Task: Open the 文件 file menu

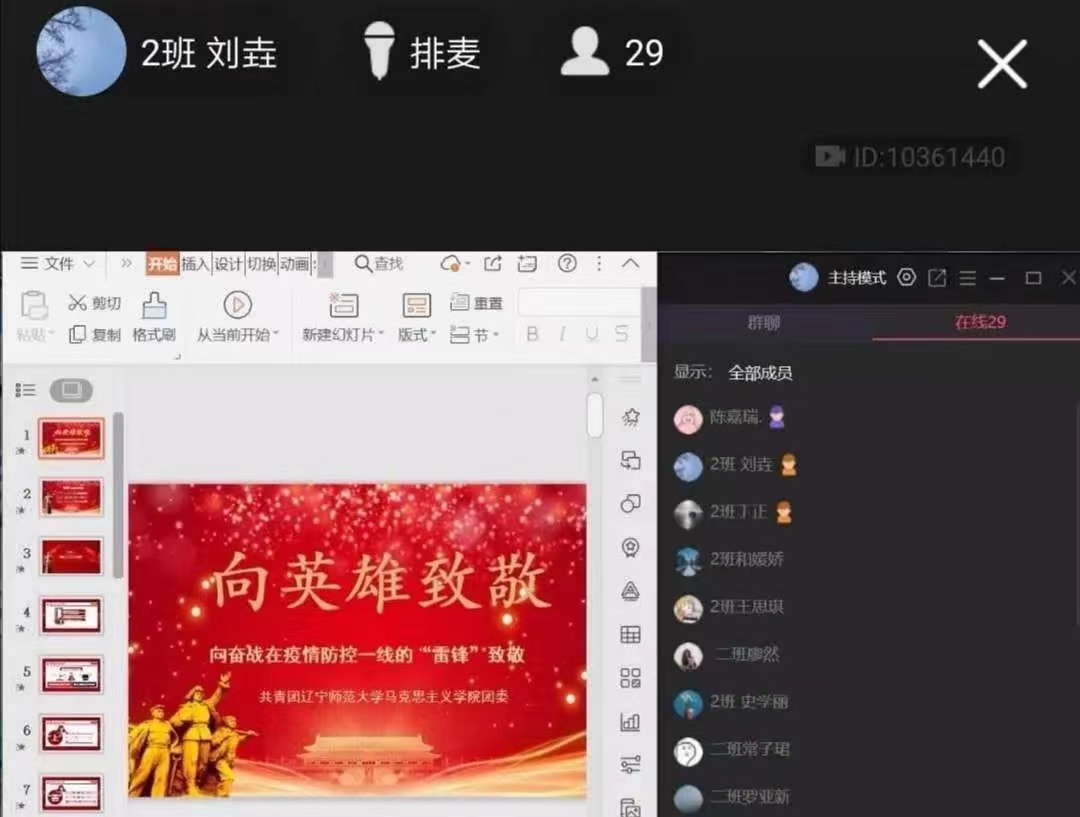Action: pyautogui.click(x=58, y=264)
